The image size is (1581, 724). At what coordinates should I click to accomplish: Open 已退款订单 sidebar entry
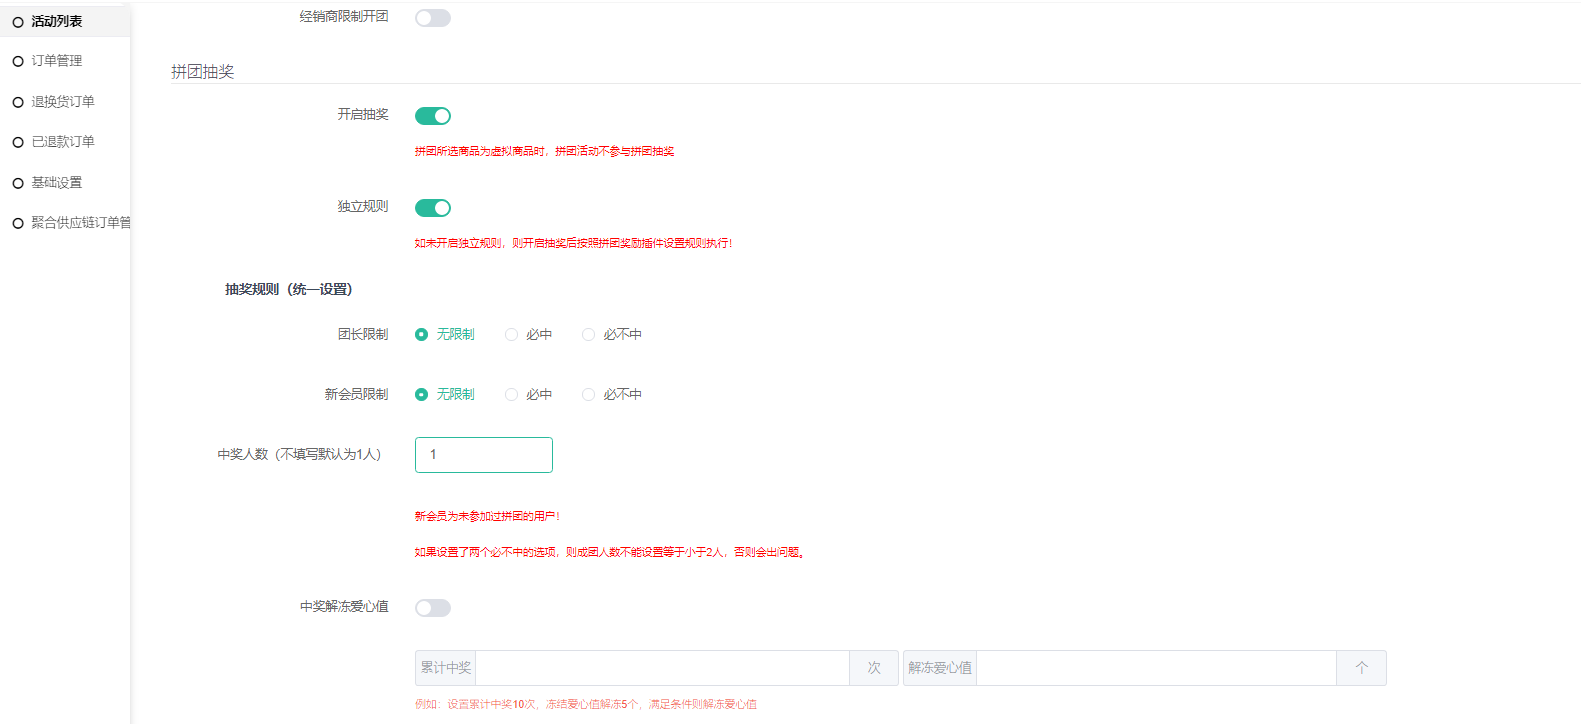coord(63,142)
